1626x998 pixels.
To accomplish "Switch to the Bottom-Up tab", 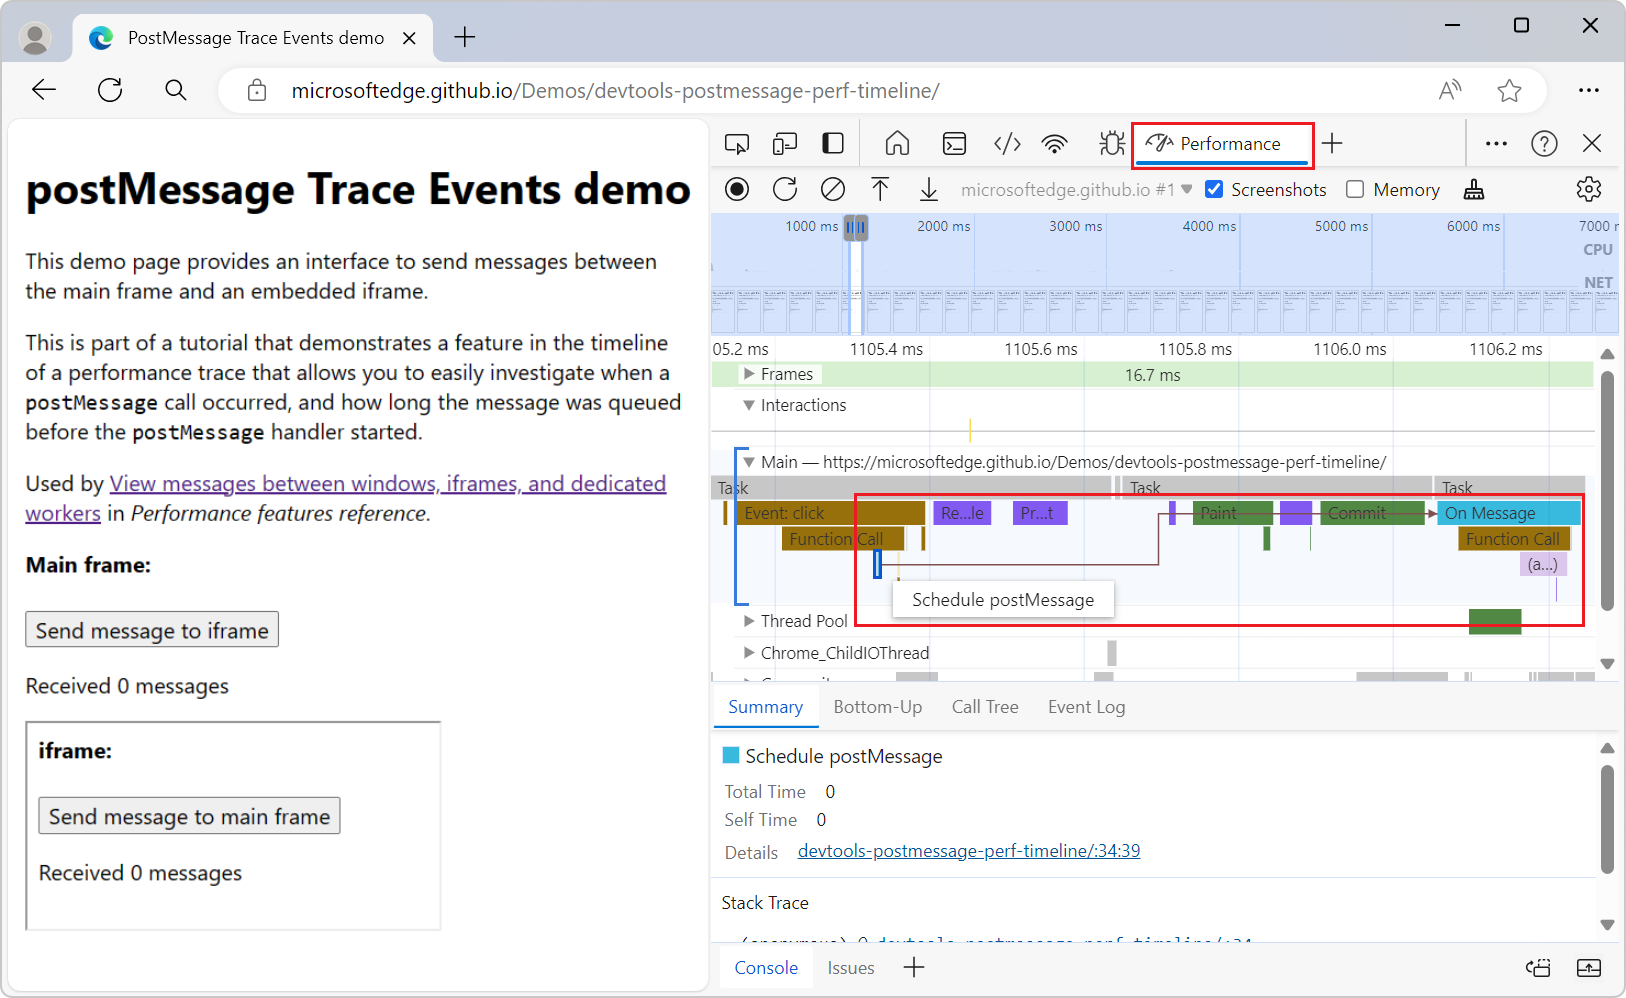I will click(878, 707).
